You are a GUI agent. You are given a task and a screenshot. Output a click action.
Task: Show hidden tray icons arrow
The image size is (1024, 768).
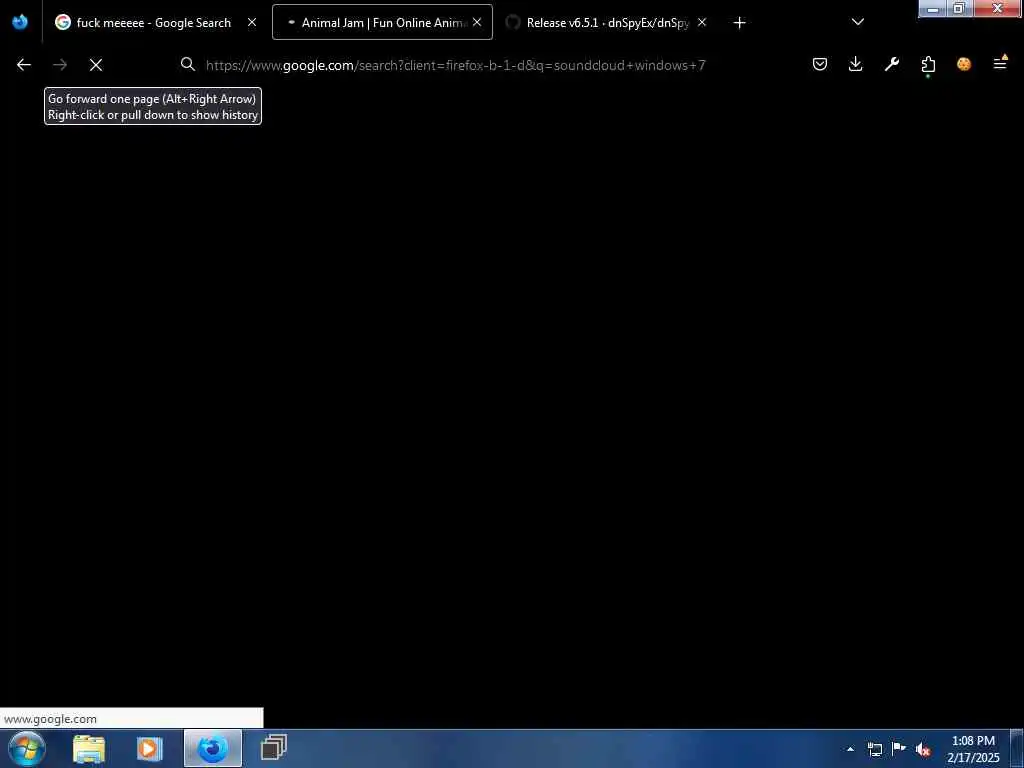pos(850,749)
